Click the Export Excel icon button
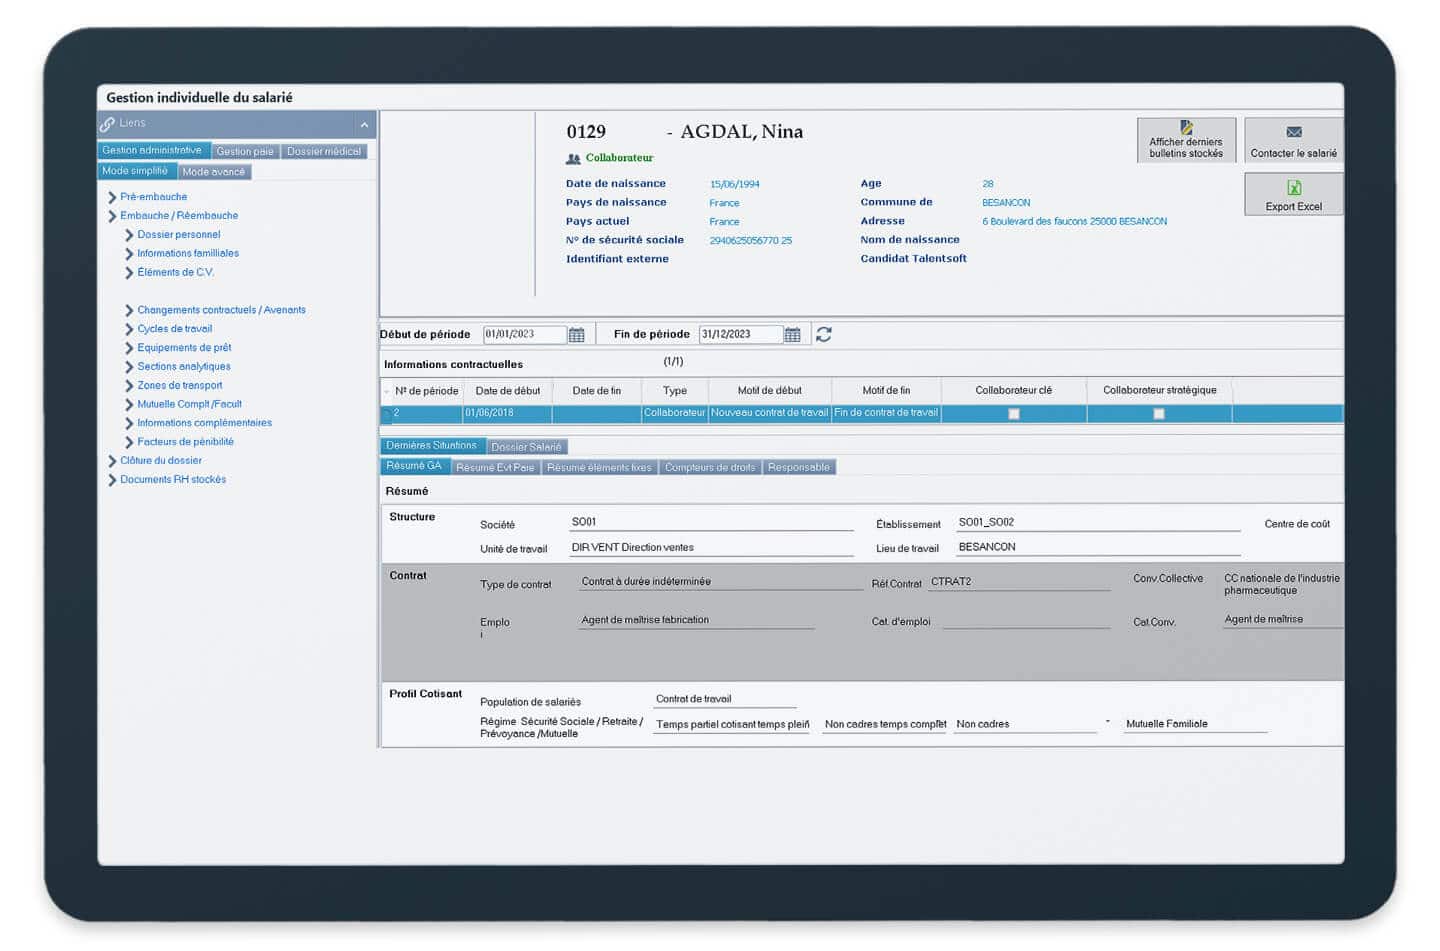 1293,188
